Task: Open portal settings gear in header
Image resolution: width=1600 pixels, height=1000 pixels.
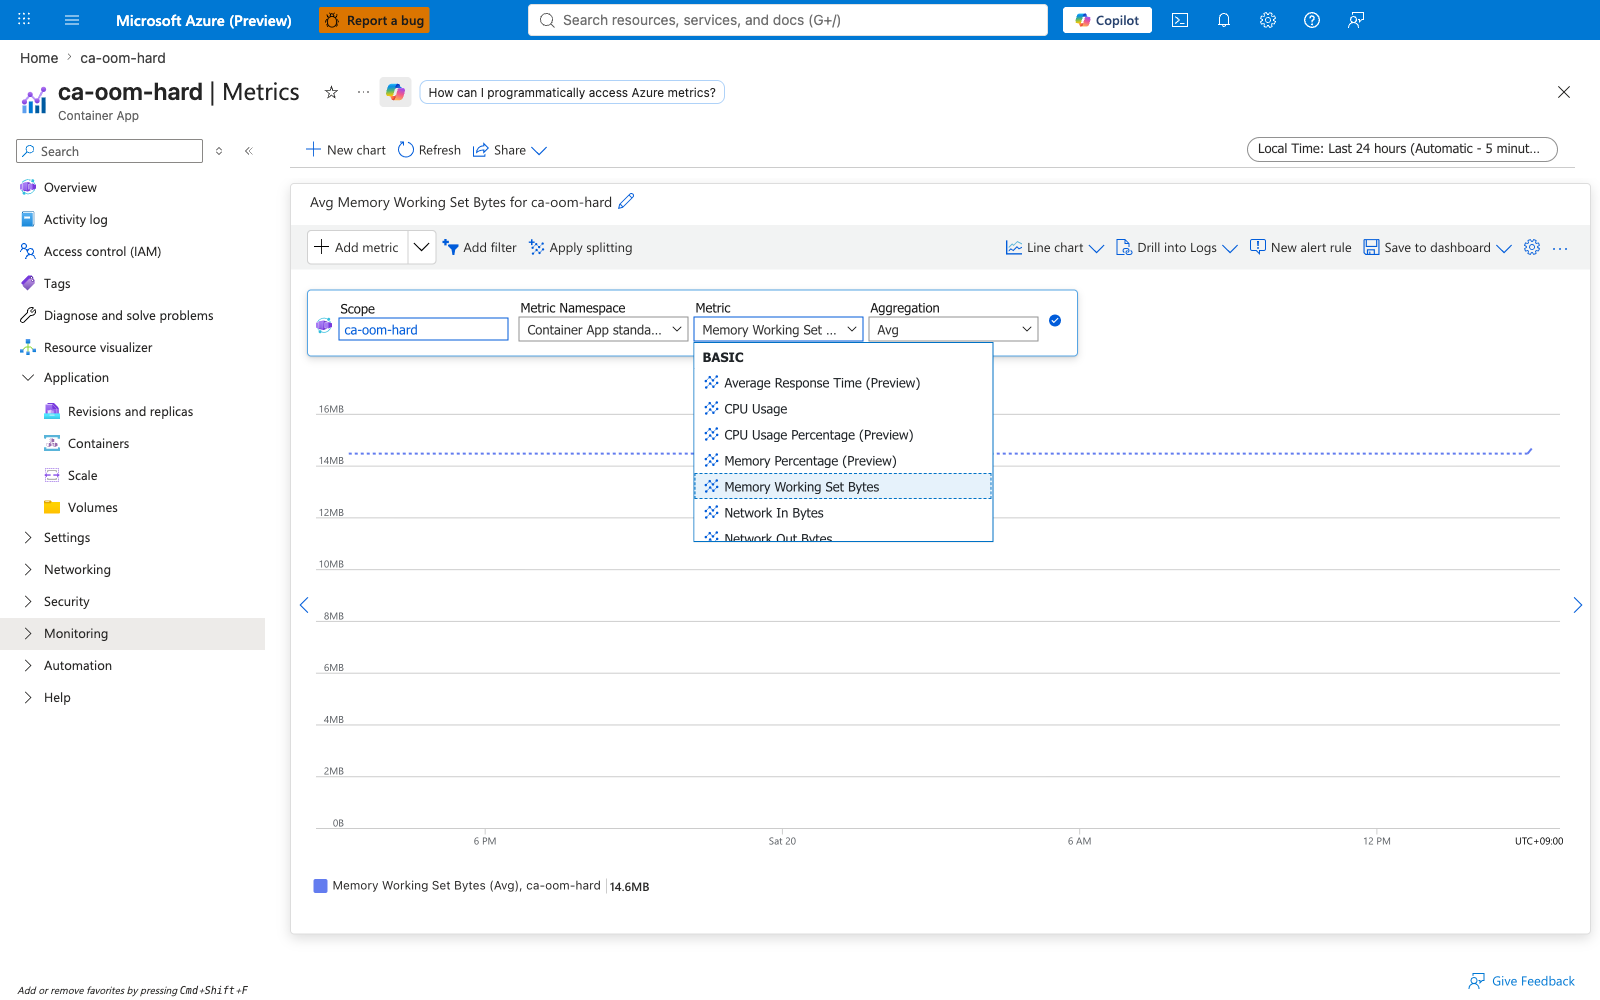Action: click(1268, 20)
